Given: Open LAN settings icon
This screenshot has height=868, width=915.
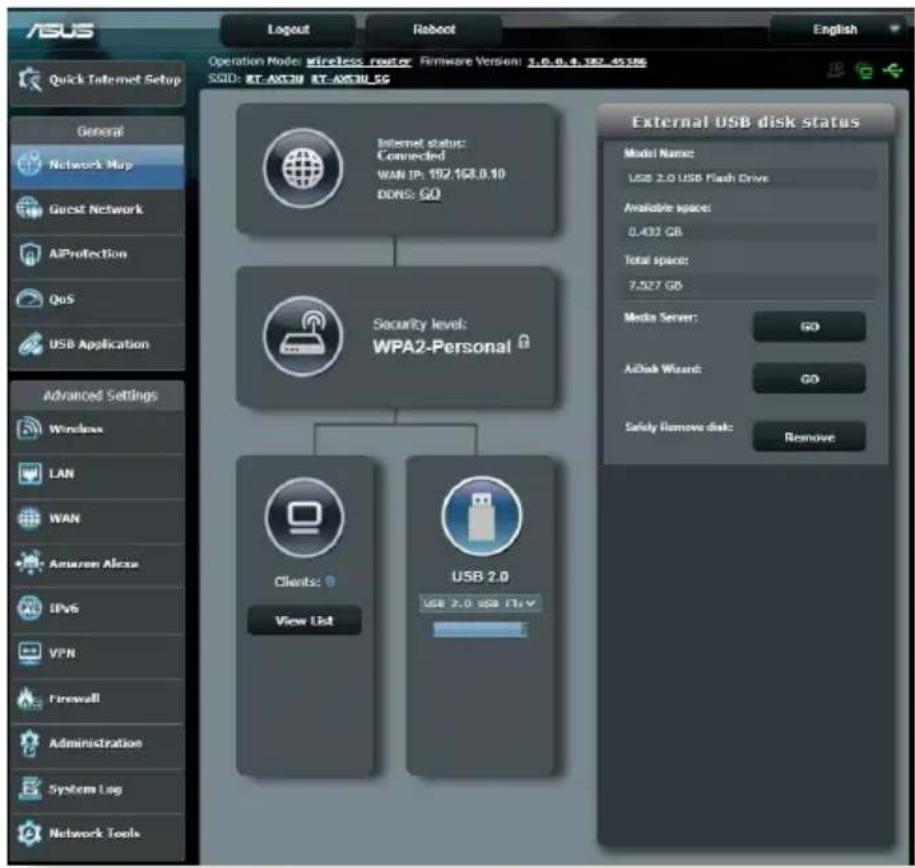Looking at the screenshot, I should point(29,473).
